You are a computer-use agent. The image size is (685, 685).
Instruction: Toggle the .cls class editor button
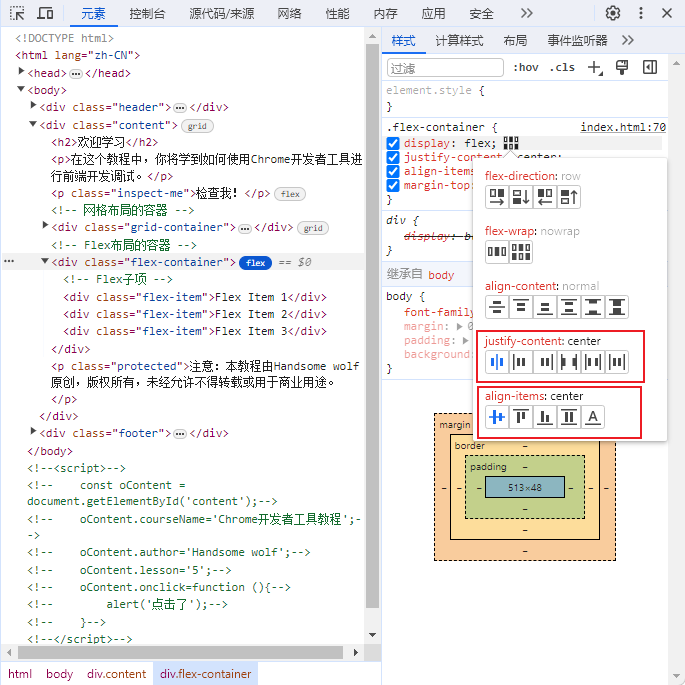[562, 67]
